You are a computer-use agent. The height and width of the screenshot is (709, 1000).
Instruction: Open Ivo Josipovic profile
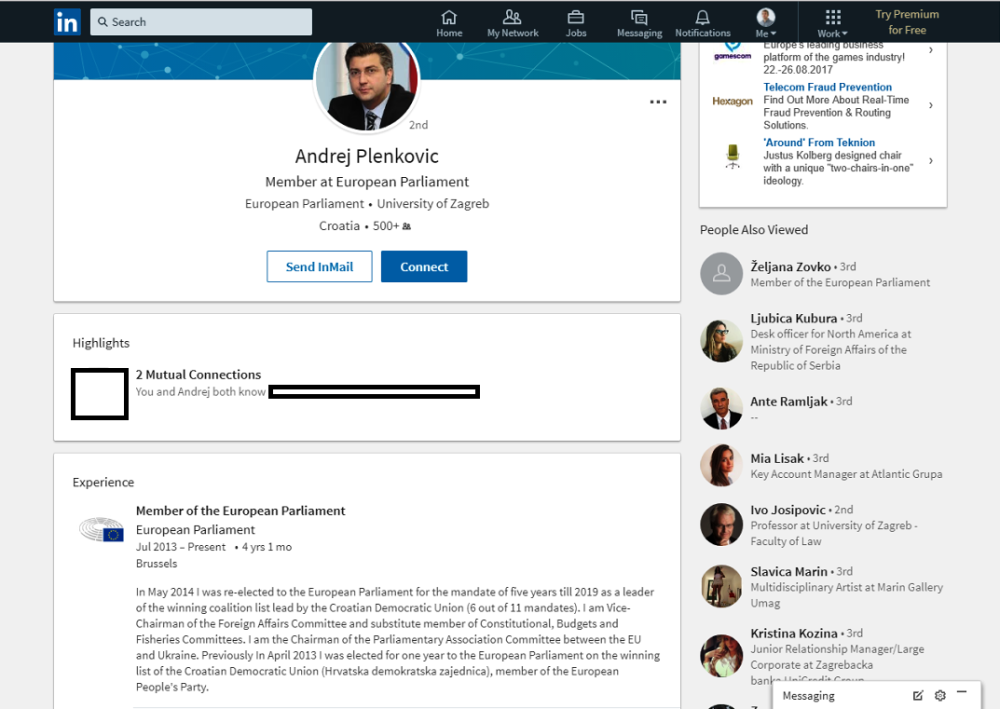click(x=788, y=510)
